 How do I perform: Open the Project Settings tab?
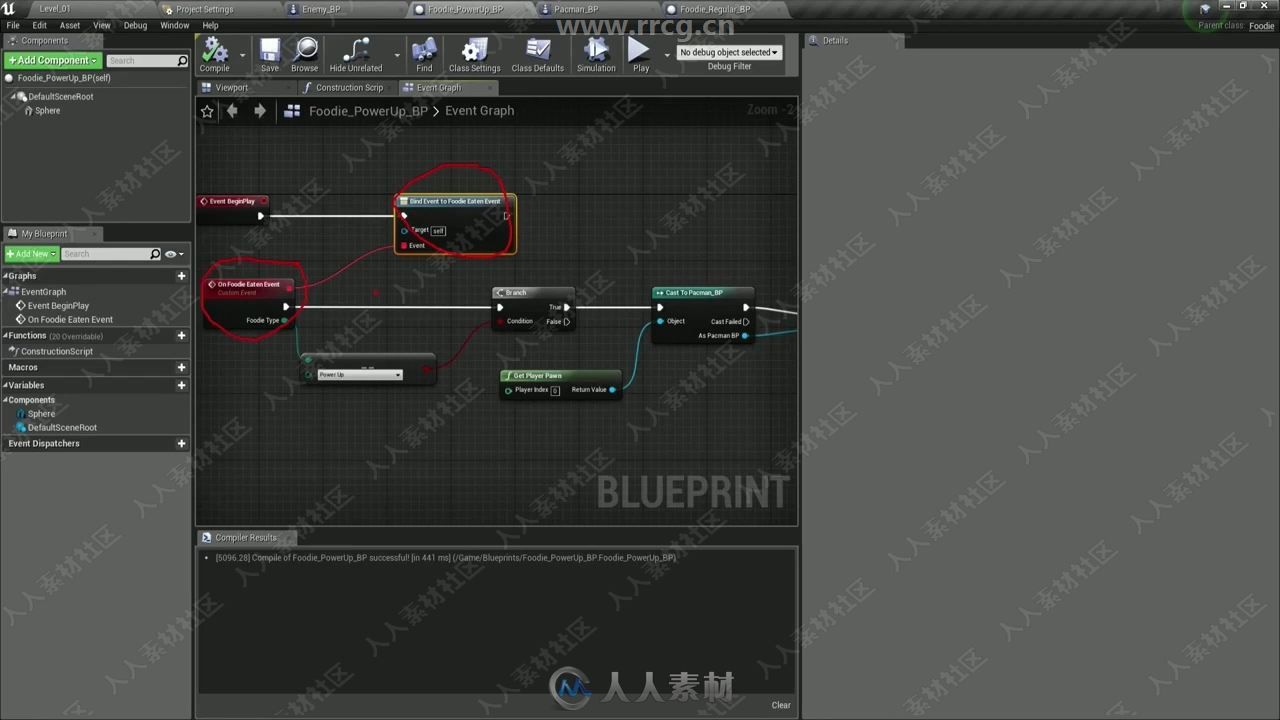[204, 9]
